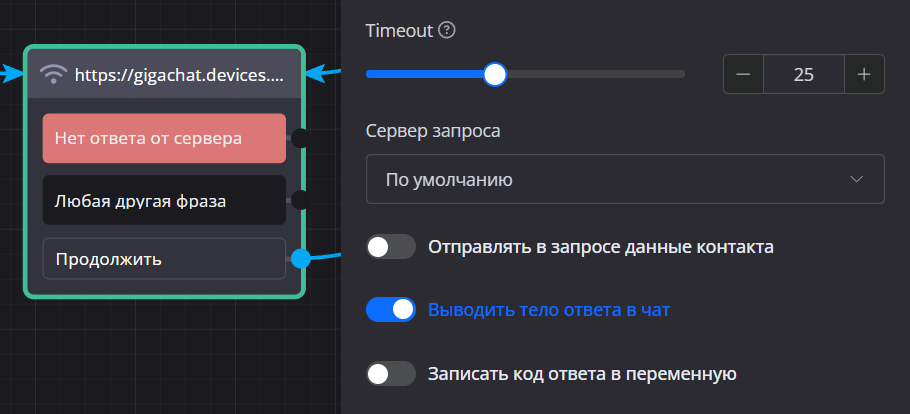Enable 'Отправлять в запросе данные контакта' toggle
The height and width of the screenshot is (414, 910).
click(x=391, y=247)
